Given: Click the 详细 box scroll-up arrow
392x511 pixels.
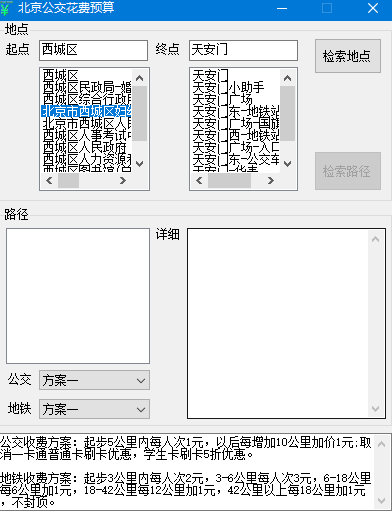Looking at the screenshot, I should pos(375,239).
